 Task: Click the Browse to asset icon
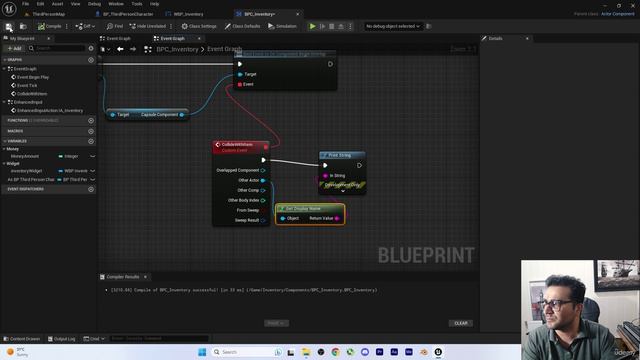(x=23, y=27)
